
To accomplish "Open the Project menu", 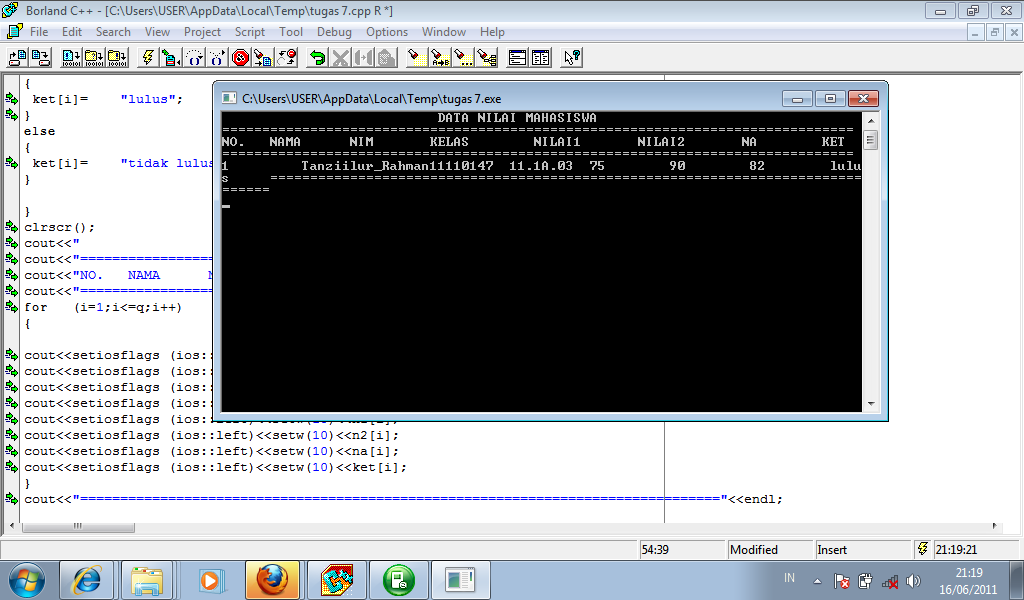I will pyautogui.click(x=202, y=32).
